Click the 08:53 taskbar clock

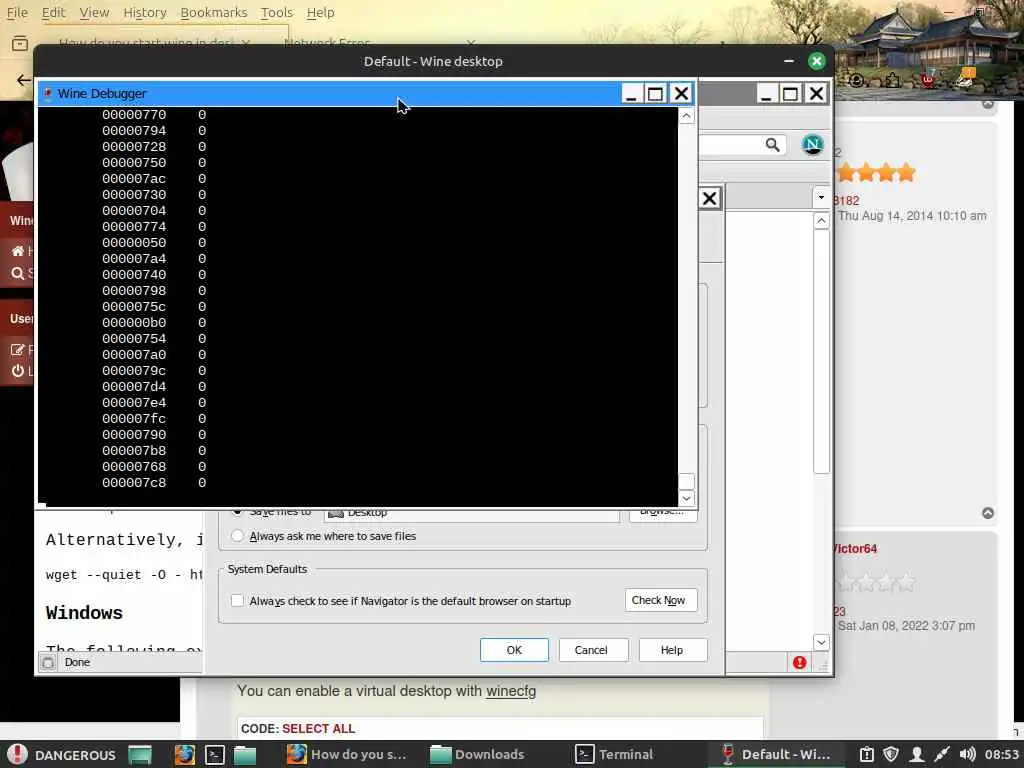click(1002, 754)
